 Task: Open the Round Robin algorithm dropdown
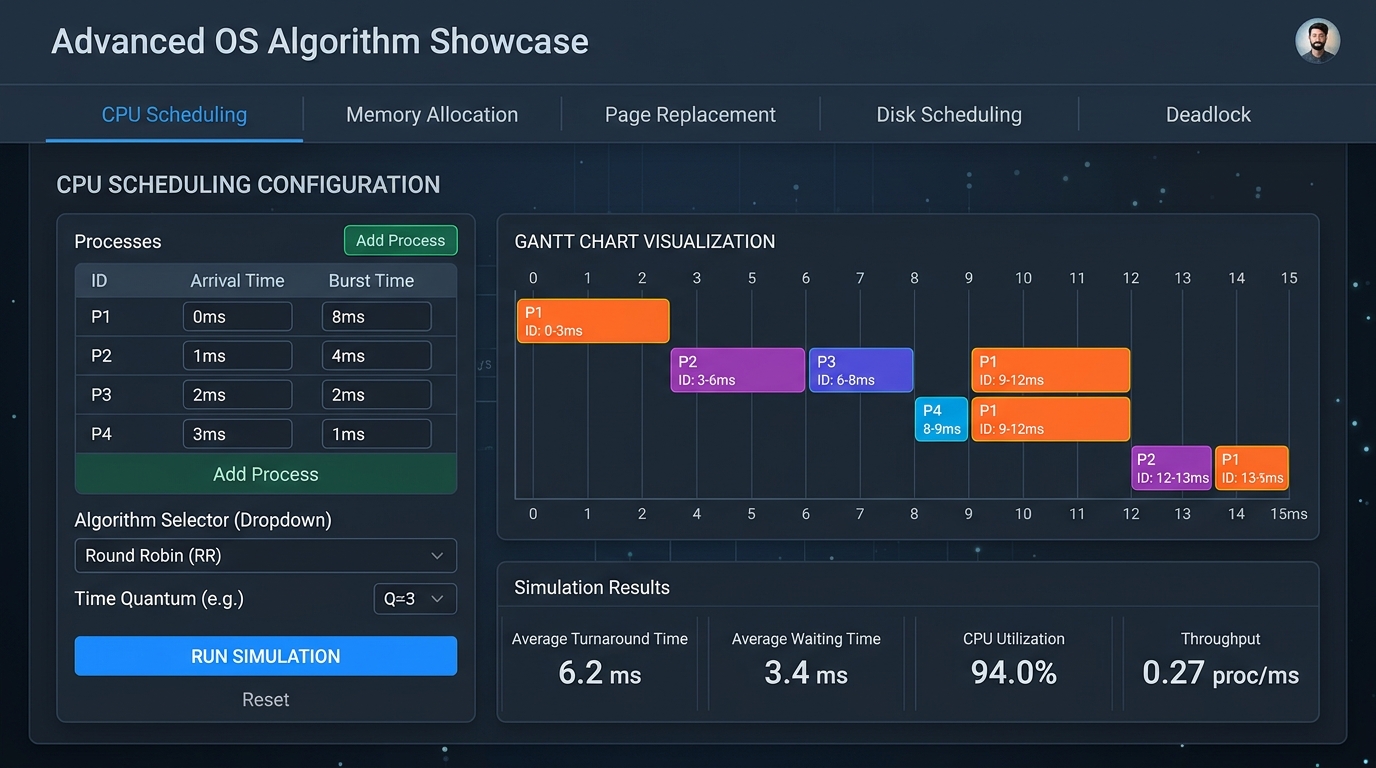[266, 555]
